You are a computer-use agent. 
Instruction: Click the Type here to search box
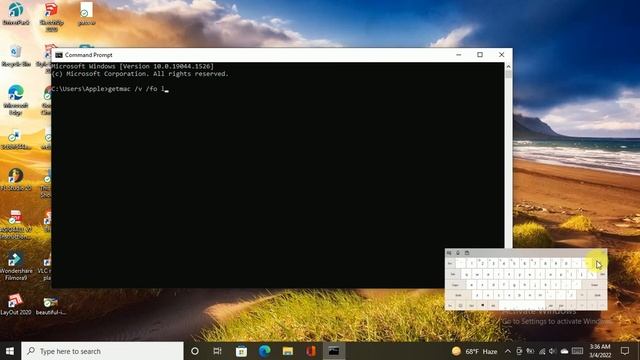(x=102, y=351)
